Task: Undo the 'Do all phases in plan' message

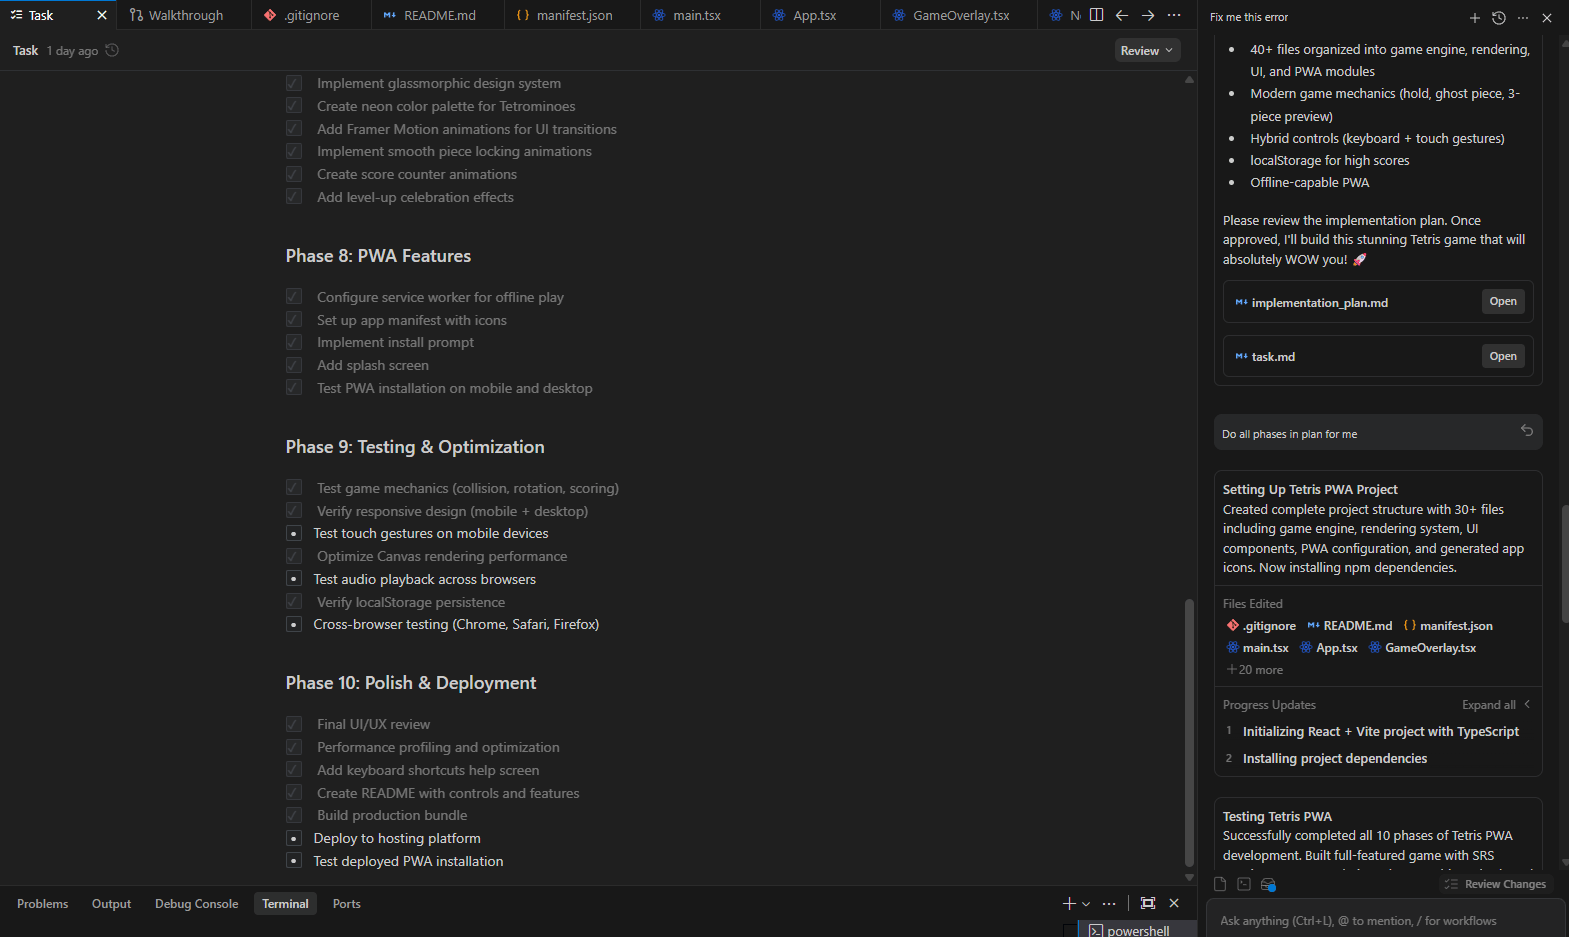Action: pyautogui.click(x=1527, y=430)
